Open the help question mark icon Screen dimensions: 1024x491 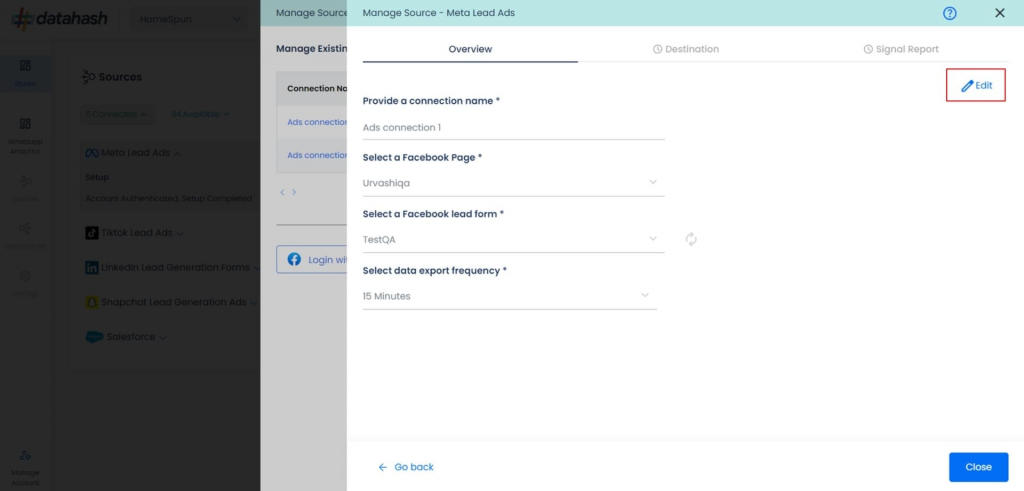[950, 13]
